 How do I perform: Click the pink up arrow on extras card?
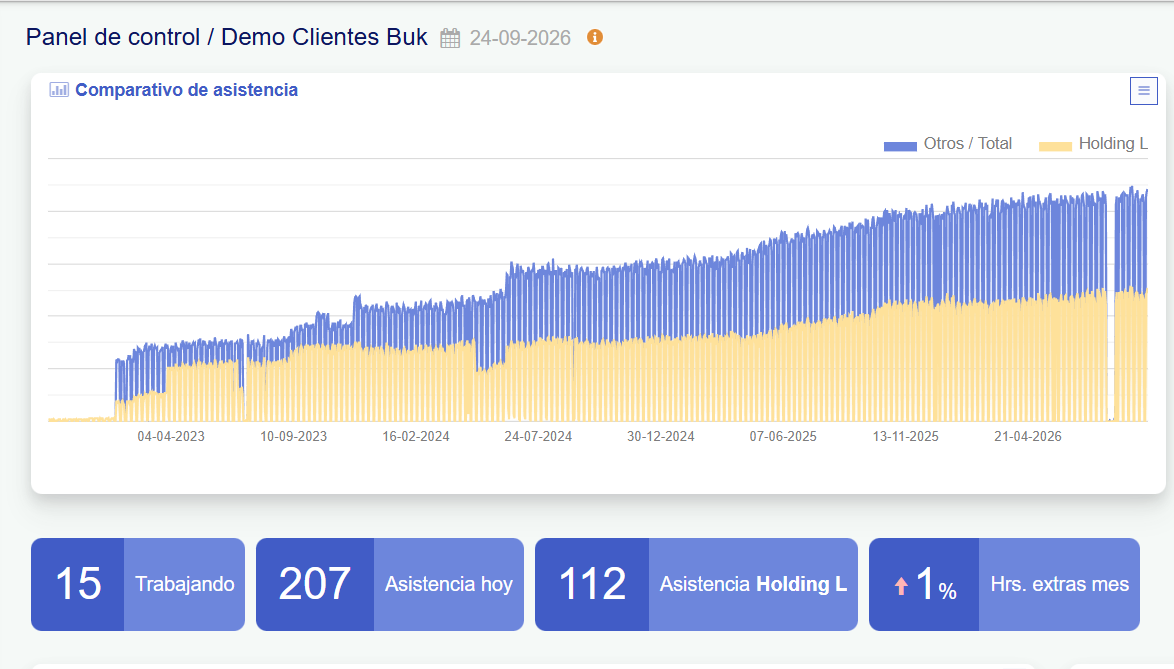coord(901,586)
